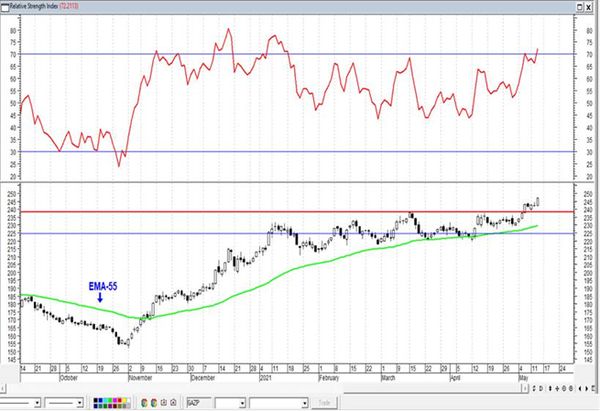Click the Relative Strength Index title text
This screenshot has height=411, width=600.
coord(34,6)
